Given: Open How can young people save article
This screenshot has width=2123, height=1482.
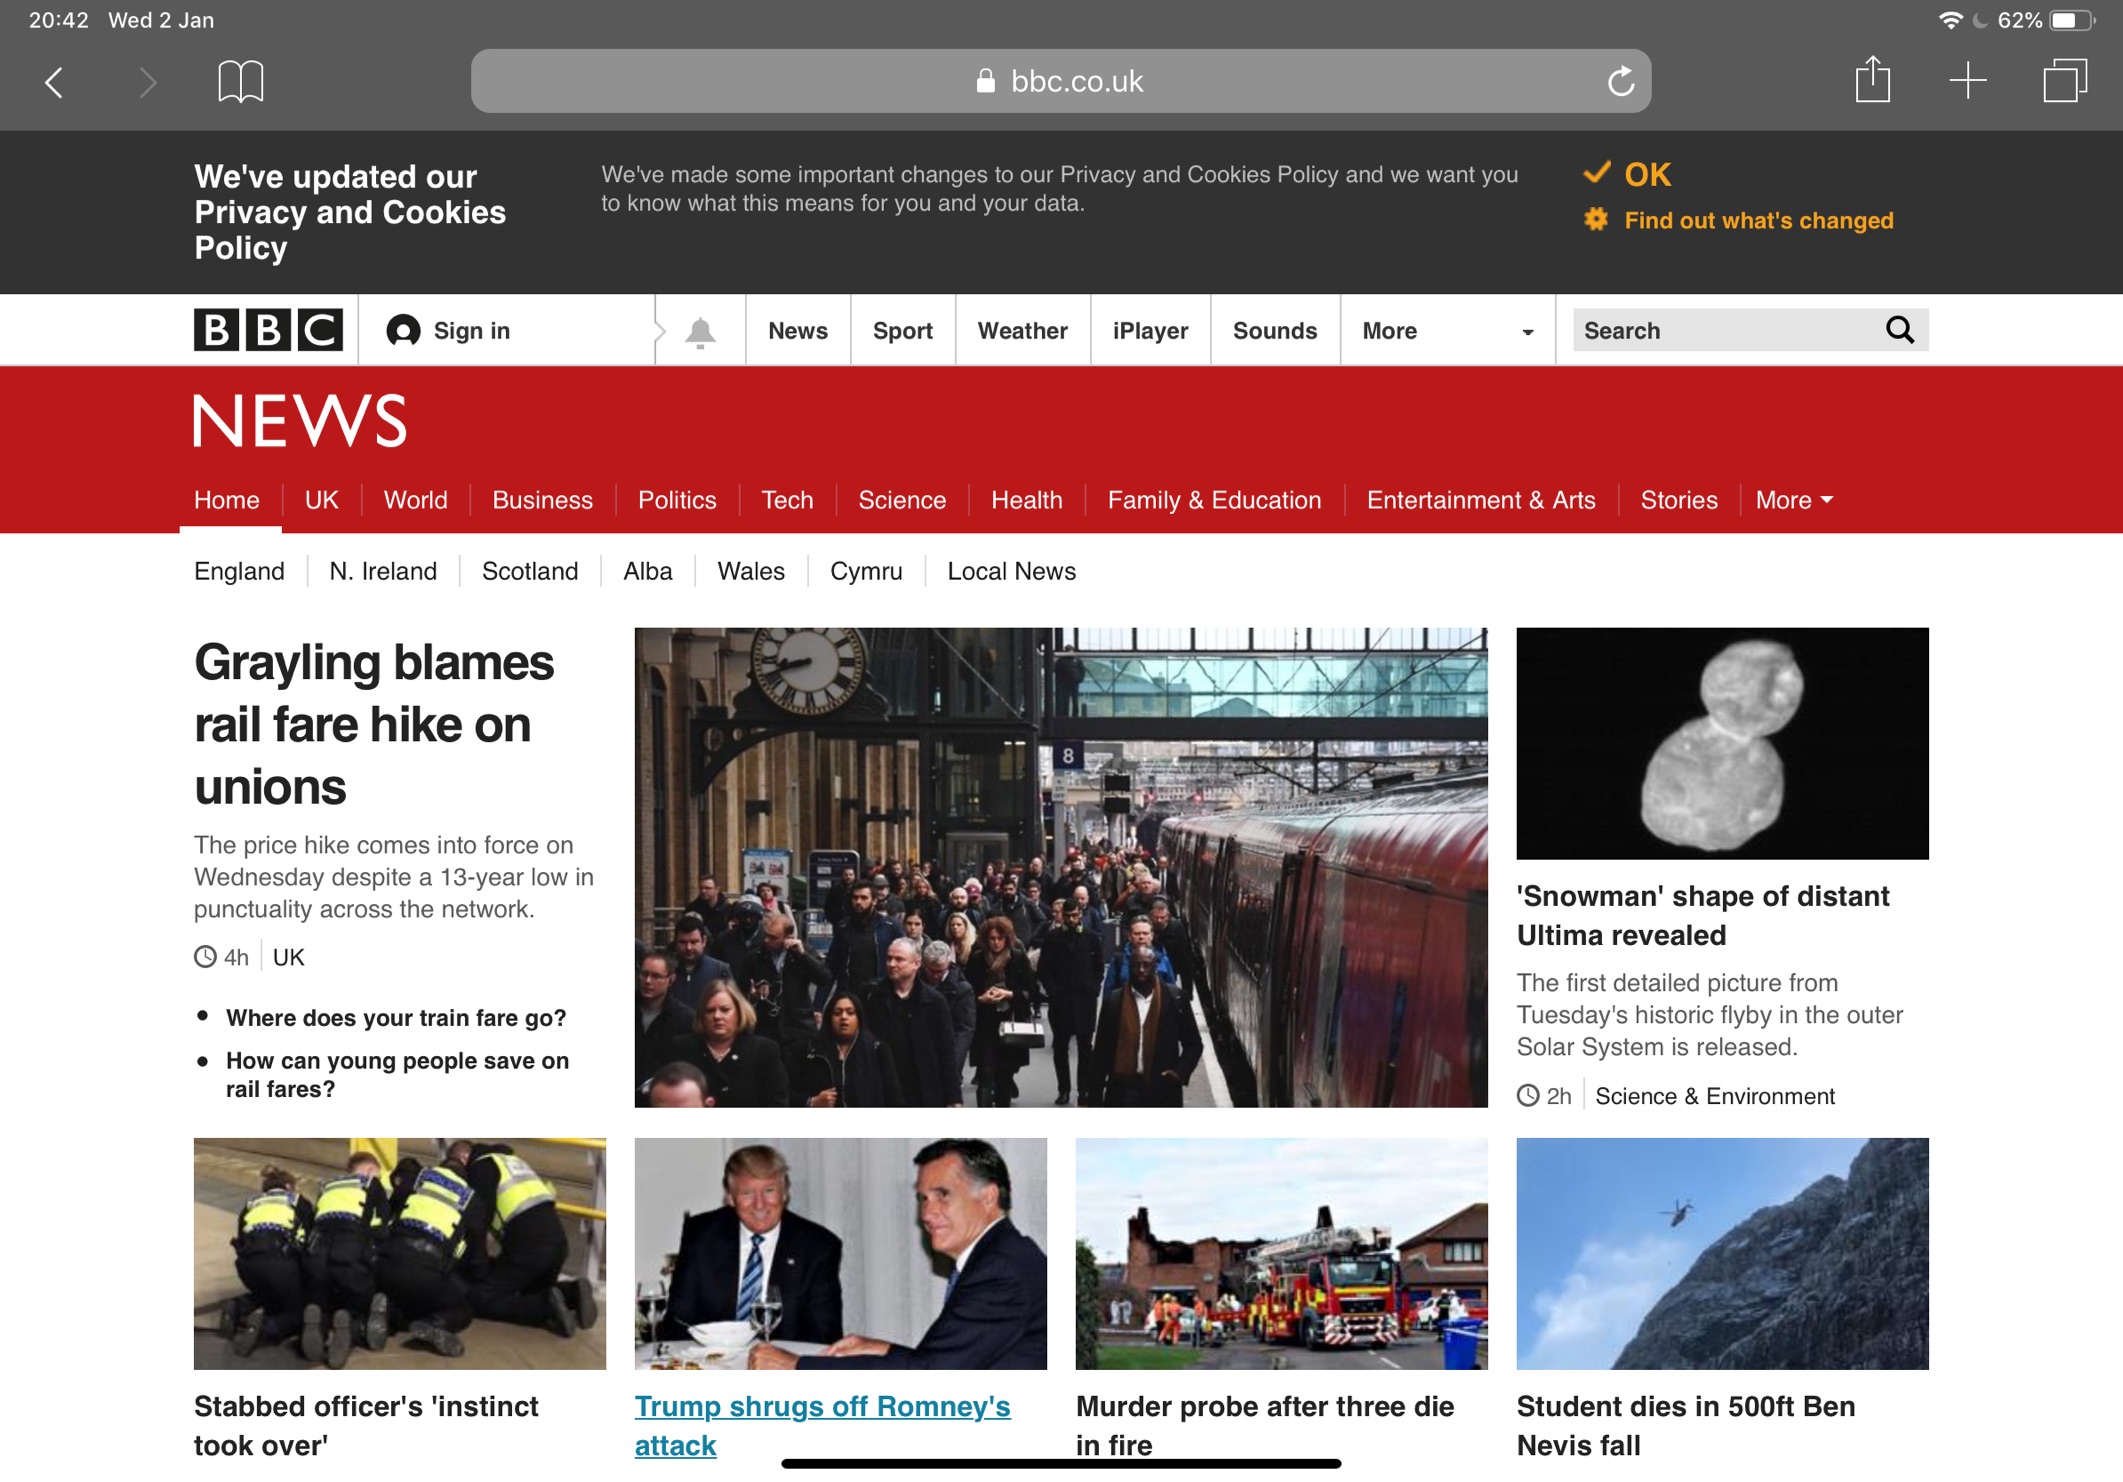Looking at the screenshot, I should tap(397, 1075).
